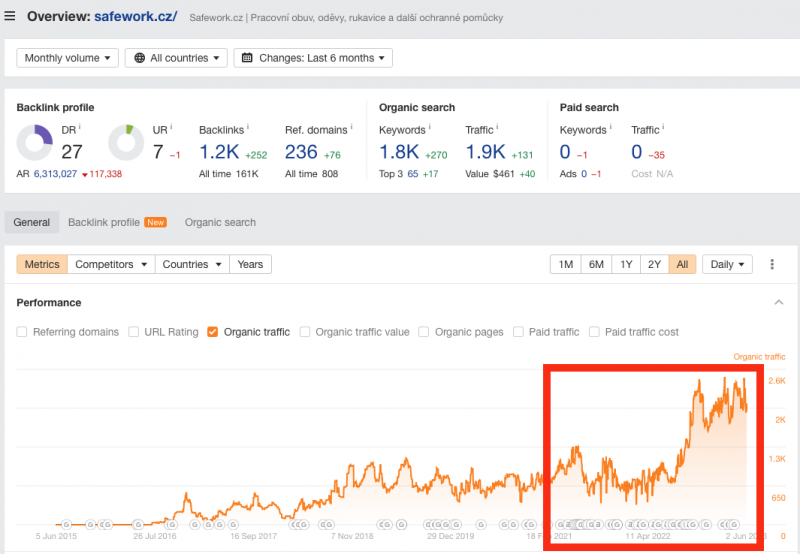This screenshot has height=554, width=800.
Task: Select the General tab
Action: tap(32, 222)
